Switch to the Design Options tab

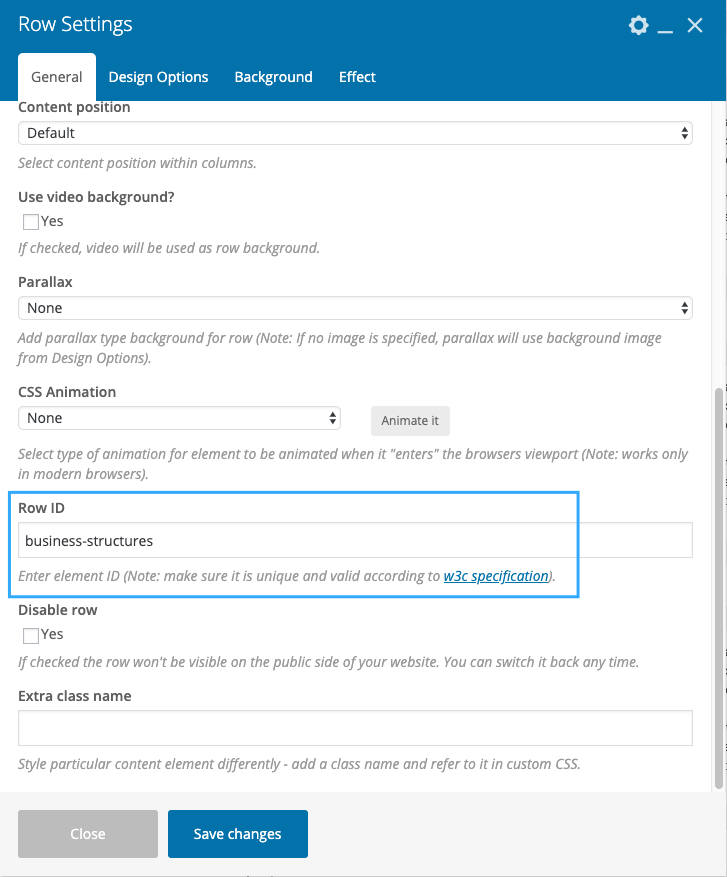point(158,77)
